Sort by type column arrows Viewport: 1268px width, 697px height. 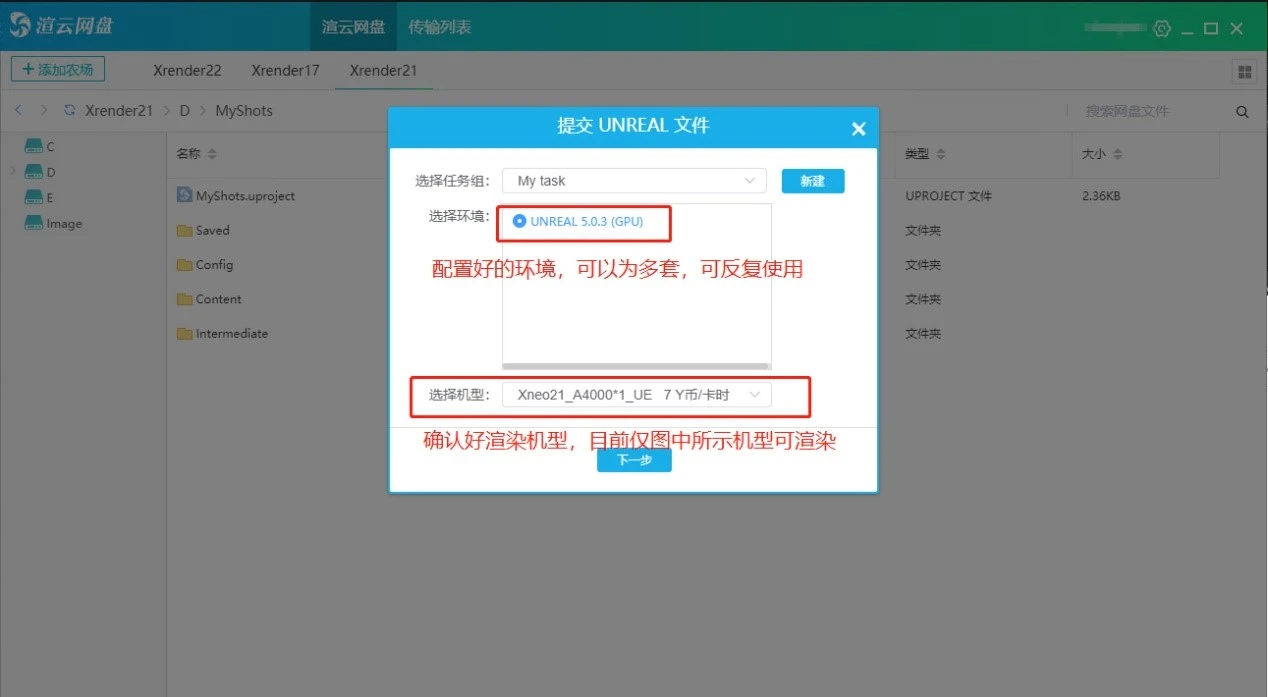tap(941, 154)
